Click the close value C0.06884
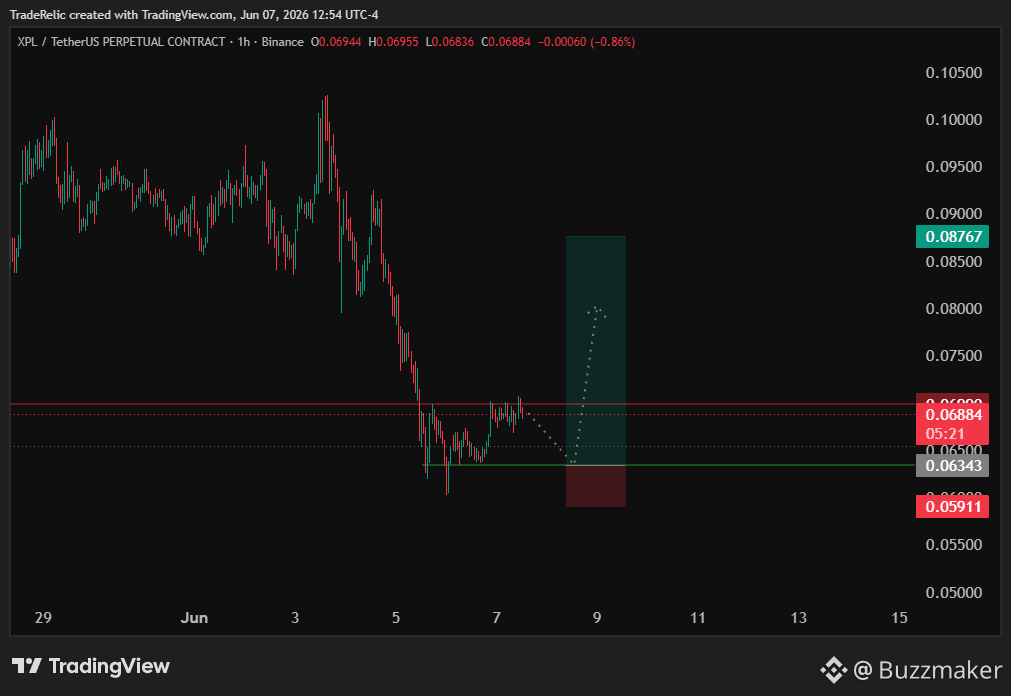The width and height of the screenshot is (1011, 696). (x=506, y=42)
